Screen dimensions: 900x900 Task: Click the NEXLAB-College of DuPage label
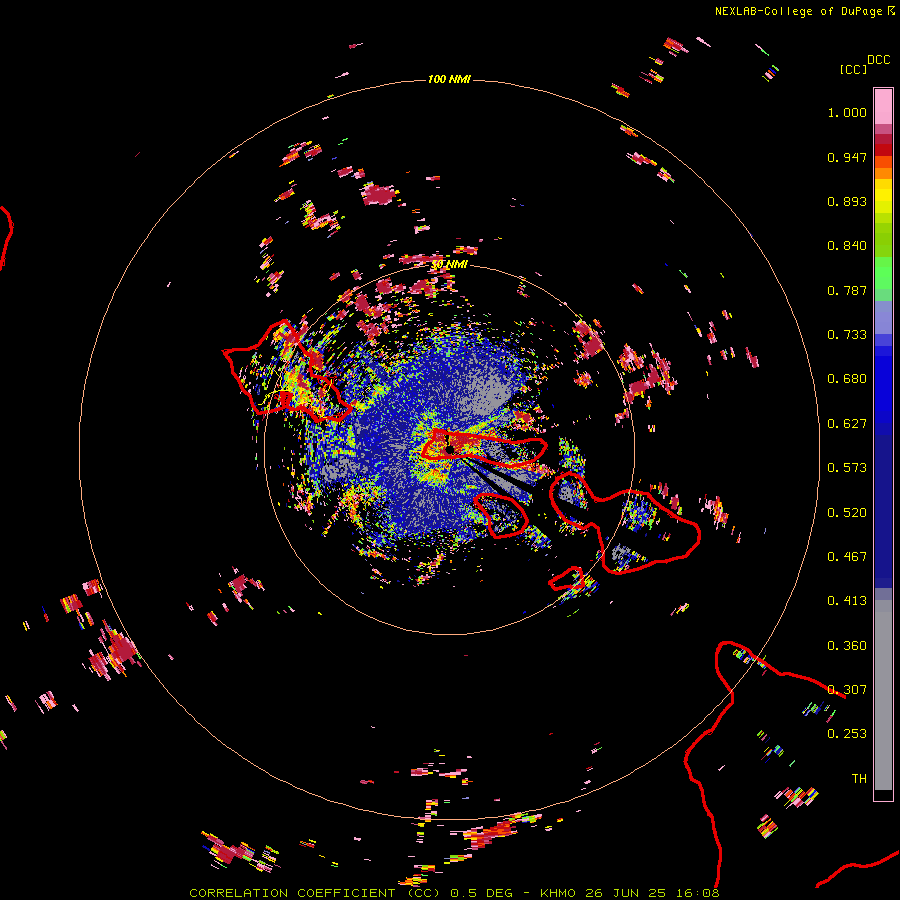pos(798,11)
